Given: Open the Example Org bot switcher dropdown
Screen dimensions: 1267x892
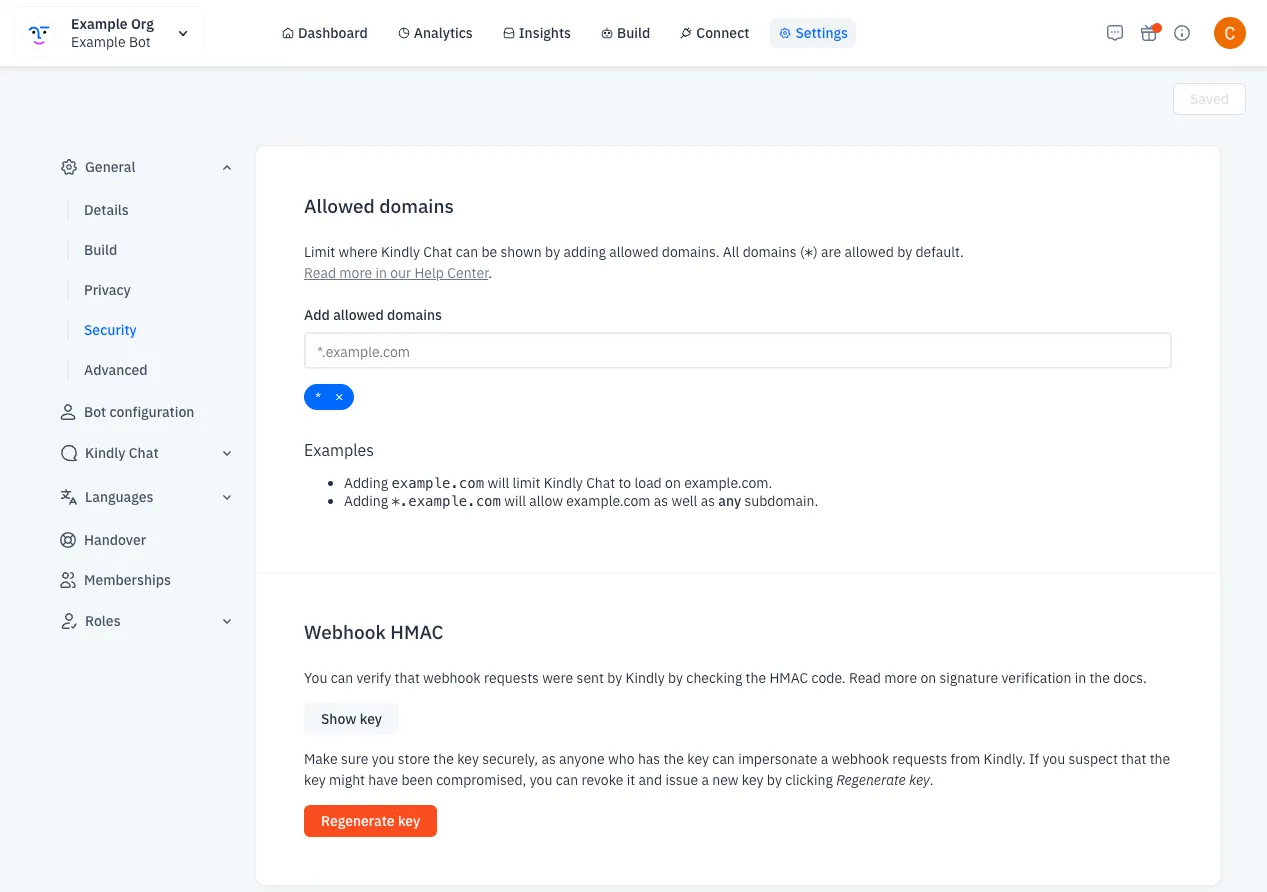Looking at the screenshot, I should click(110, 33).
